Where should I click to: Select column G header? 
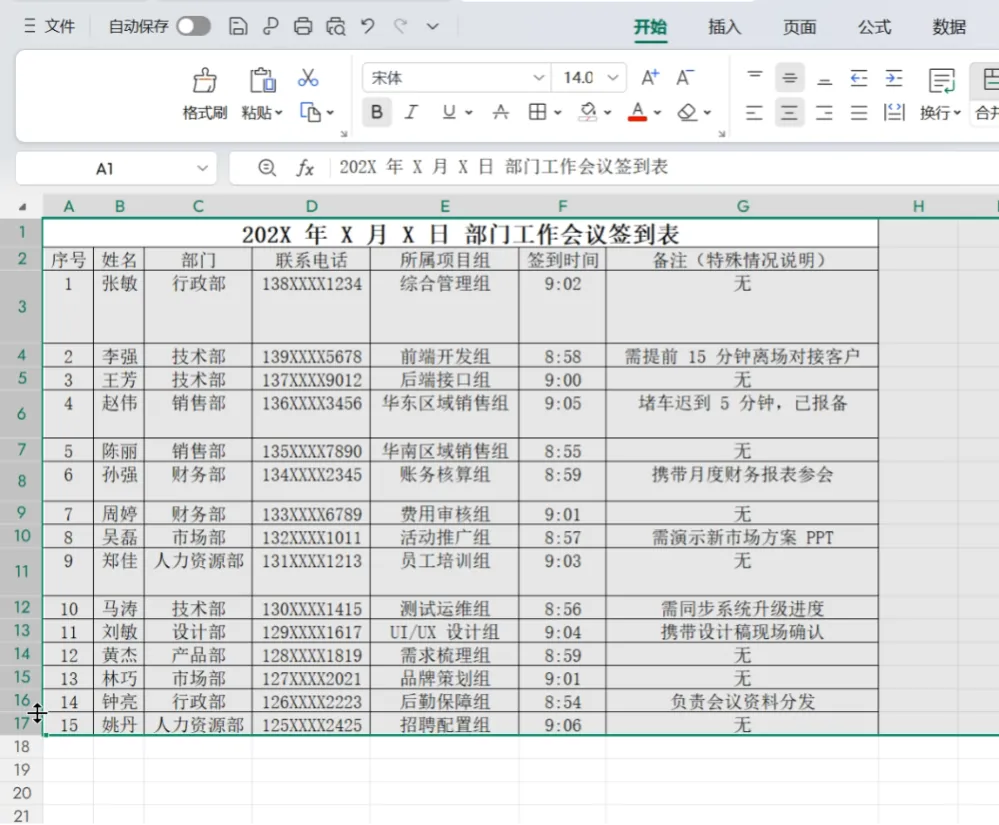click(x=742, y=206)
